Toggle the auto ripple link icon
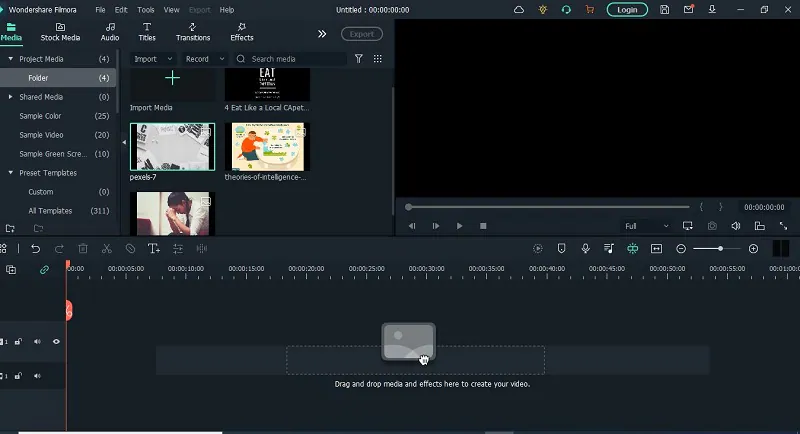The image size is (800, 434). [x=44, y=270]
